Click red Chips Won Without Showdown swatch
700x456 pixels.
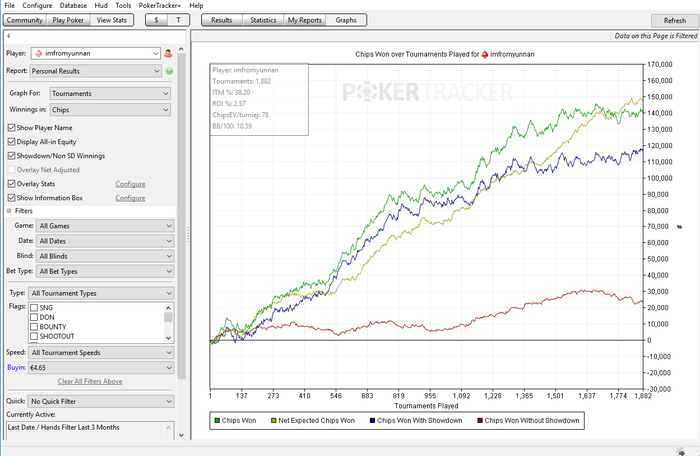480,420
